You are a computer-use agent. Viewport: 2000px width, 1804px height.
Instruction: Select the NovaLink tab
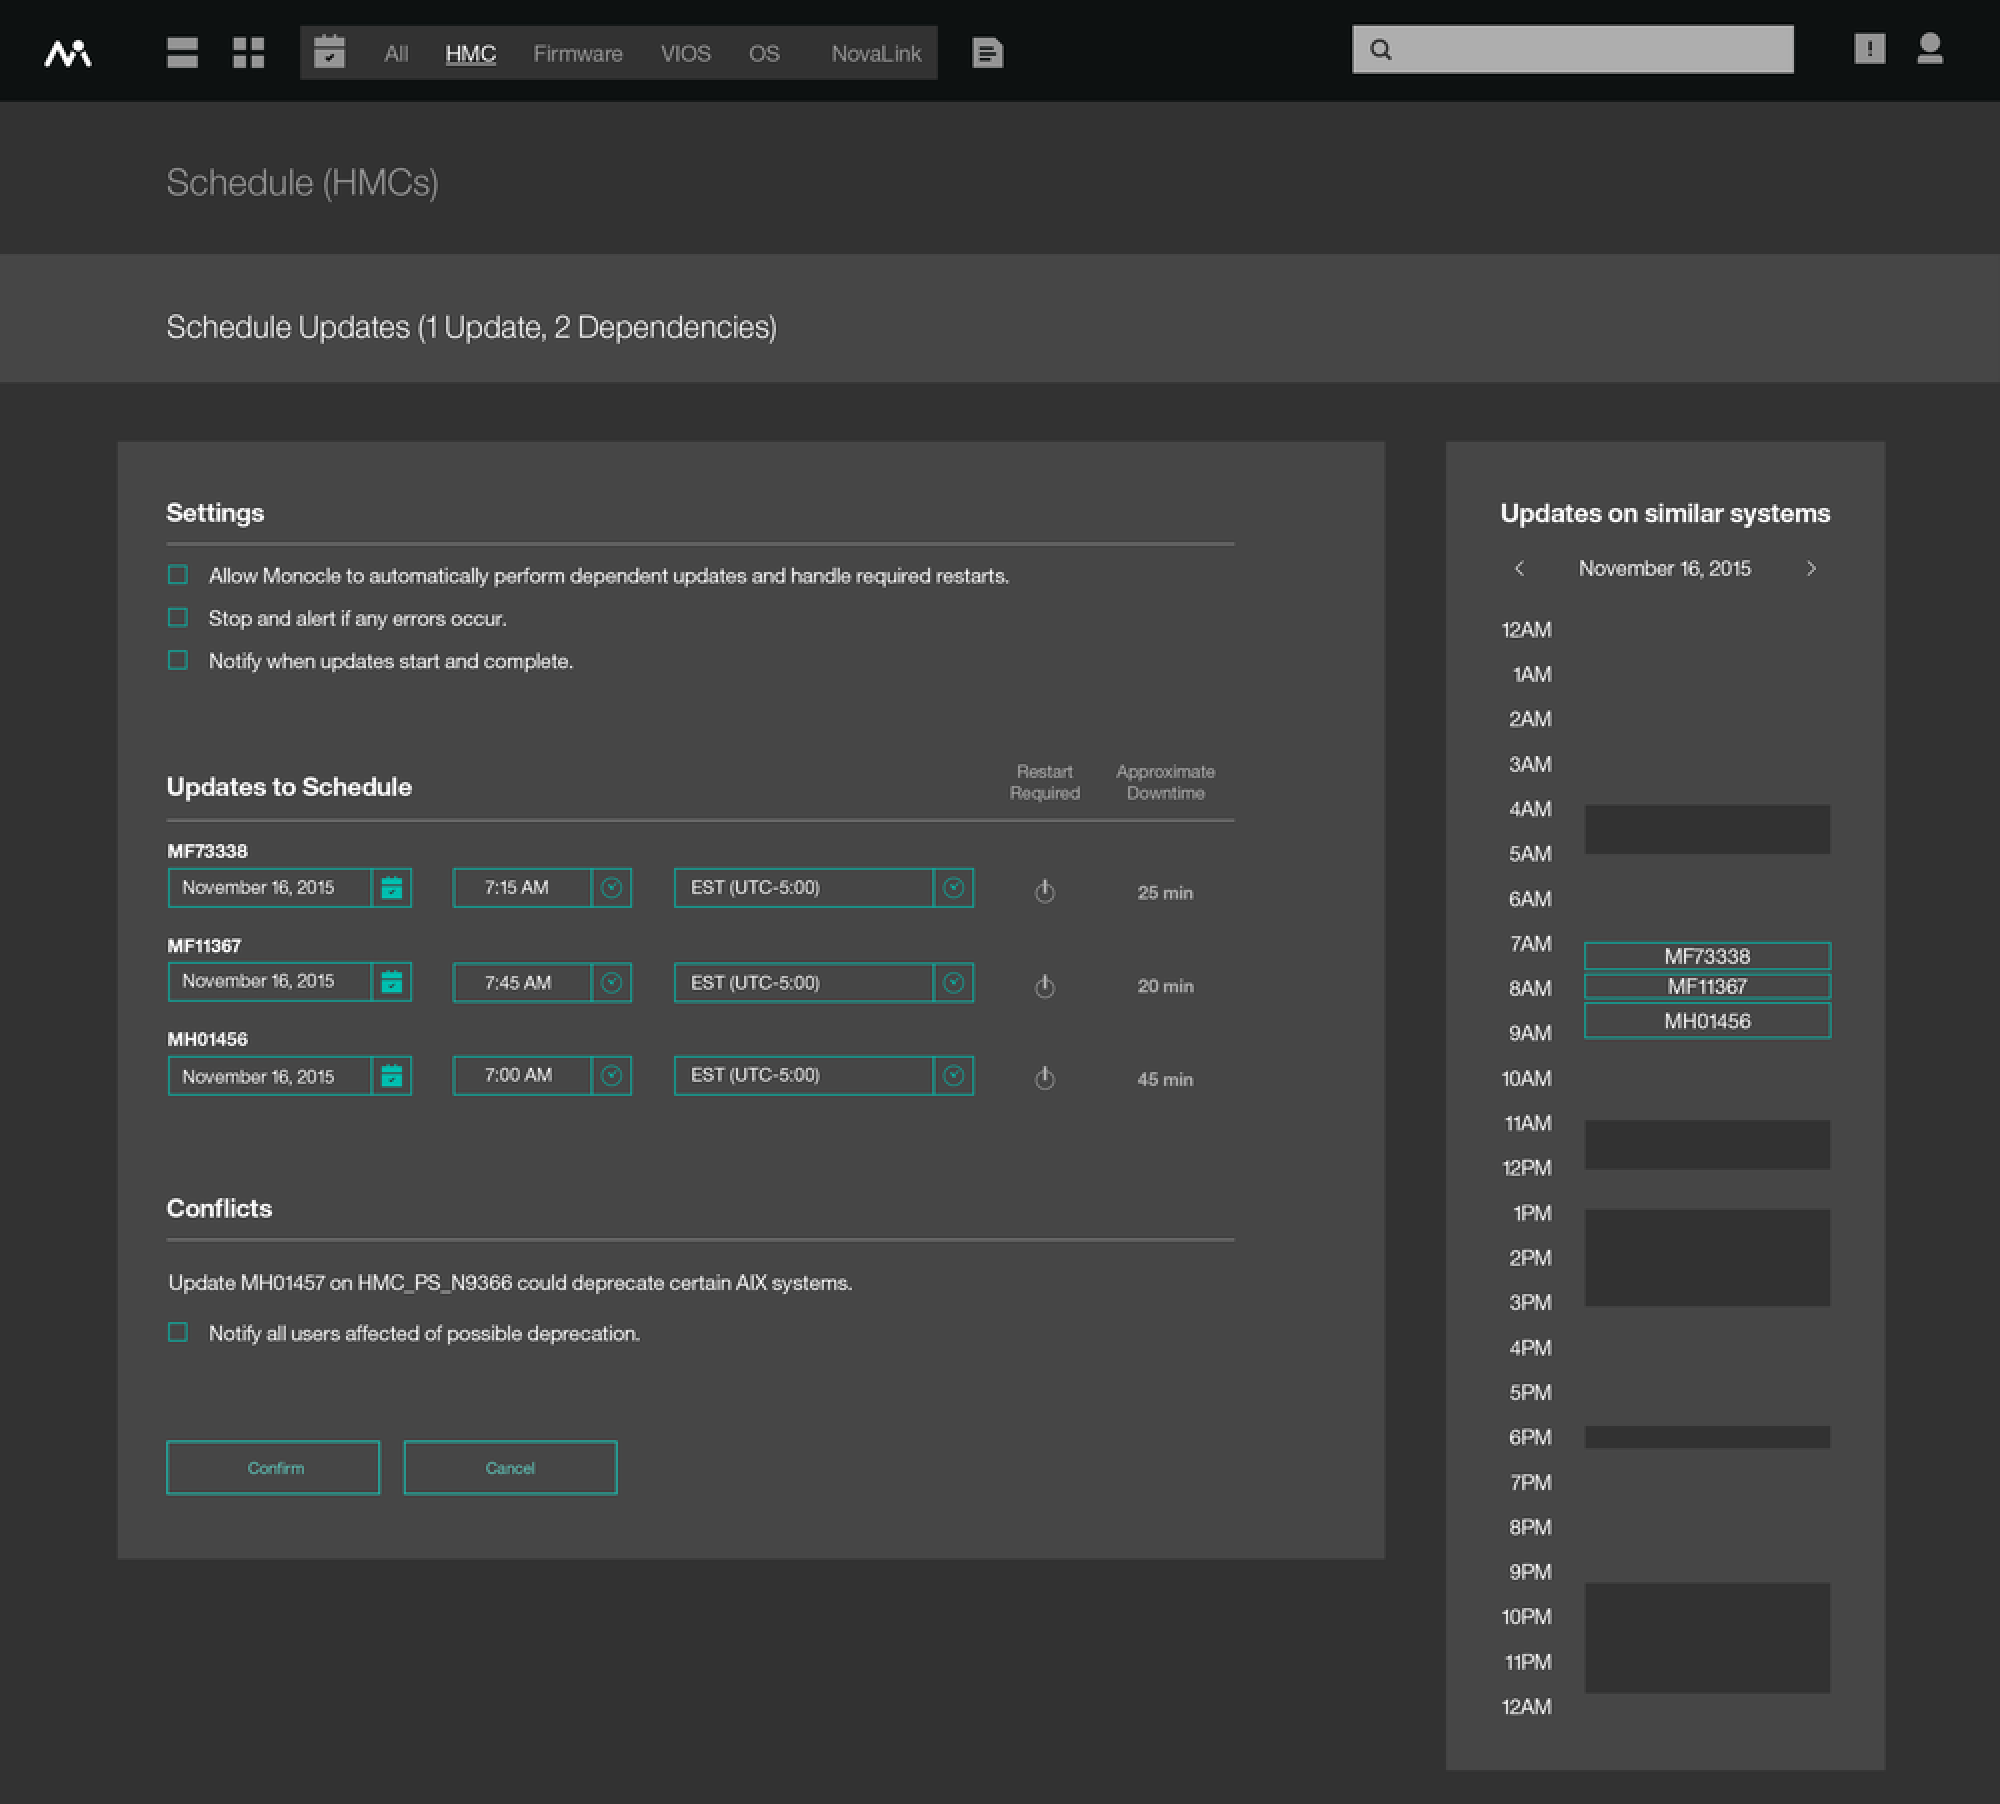tap(876, 54)
